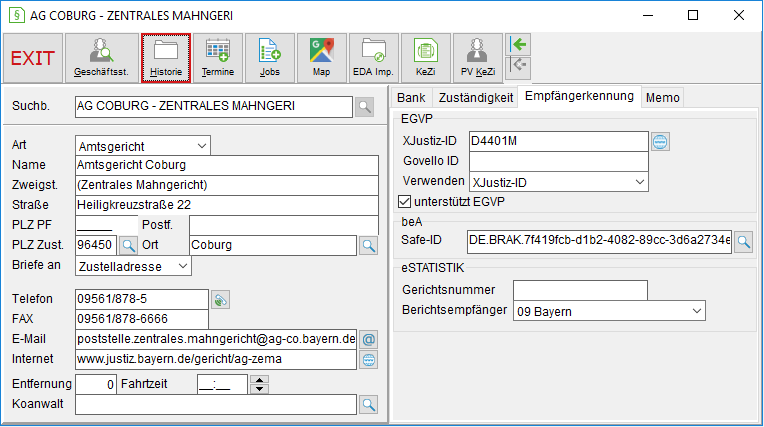Click the Postf. input field
The height and width of the screenshot is (427, 764).
click(x=284, y=225)
